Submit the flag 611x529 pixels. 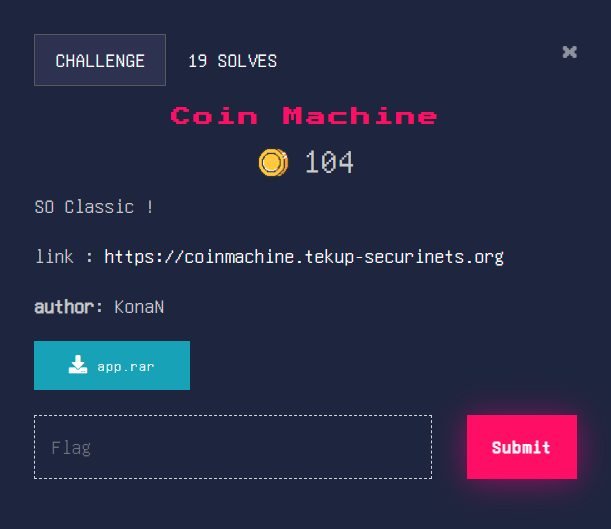point(522,447)
